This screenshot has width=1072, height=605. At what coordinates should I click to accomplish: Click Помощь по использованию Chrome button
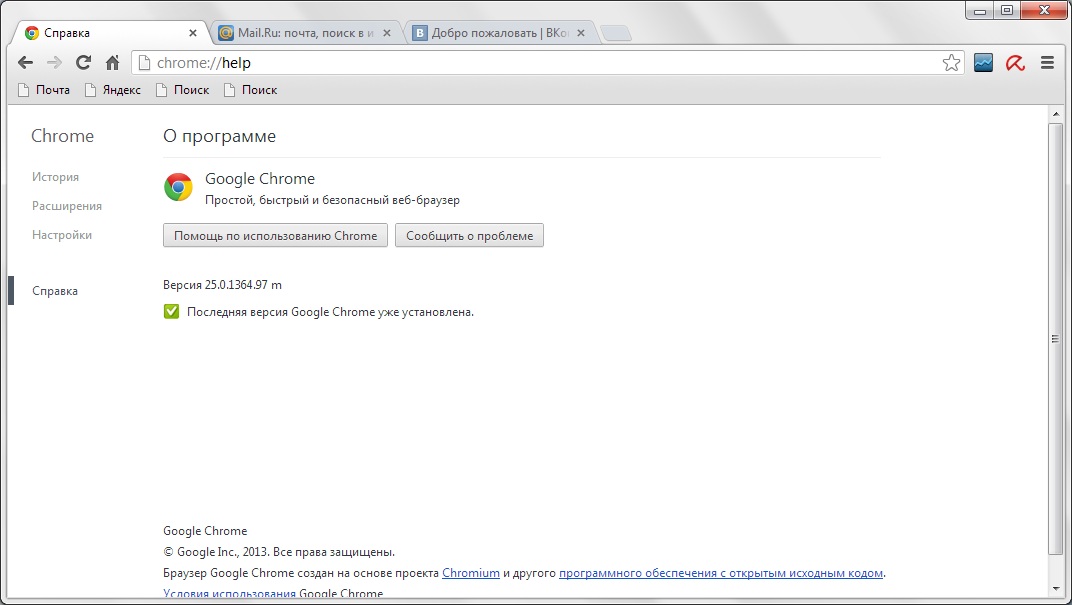pyautogui.click(x=276, y=235)
